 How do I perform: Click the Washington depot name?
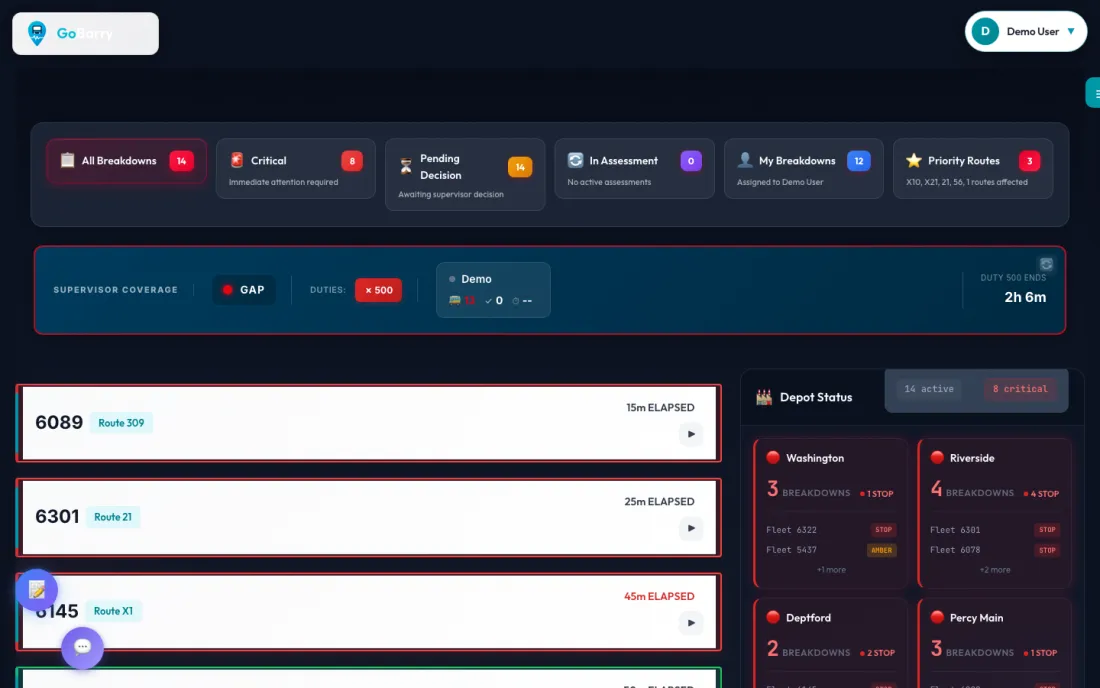[x=815, y=458]
